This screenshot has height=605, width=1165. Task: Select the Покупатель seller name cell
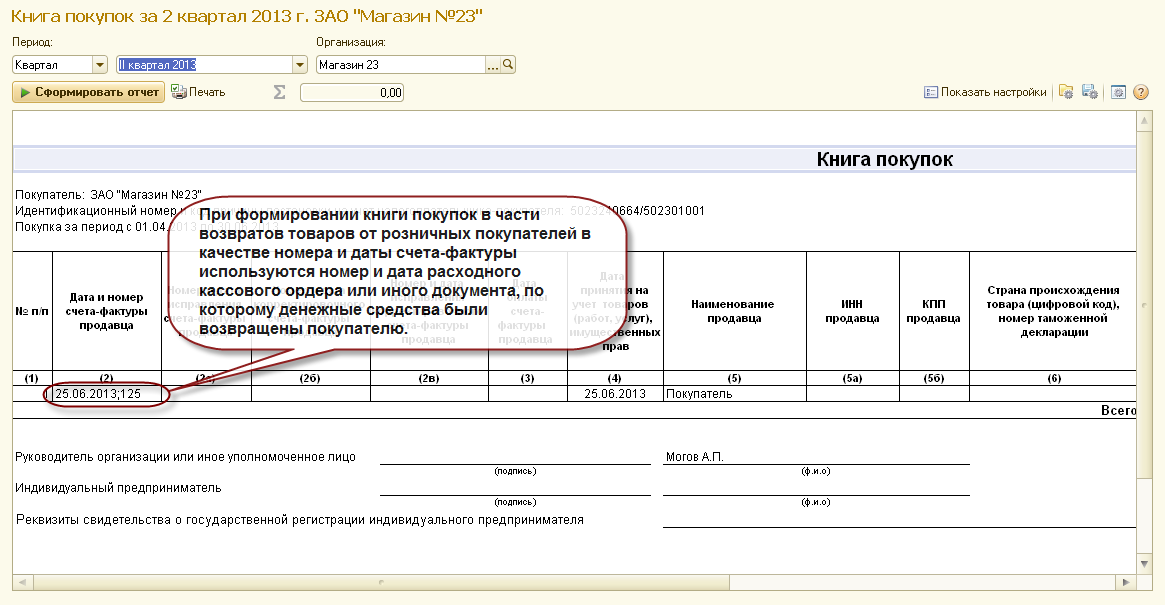(x=734, y=394)
